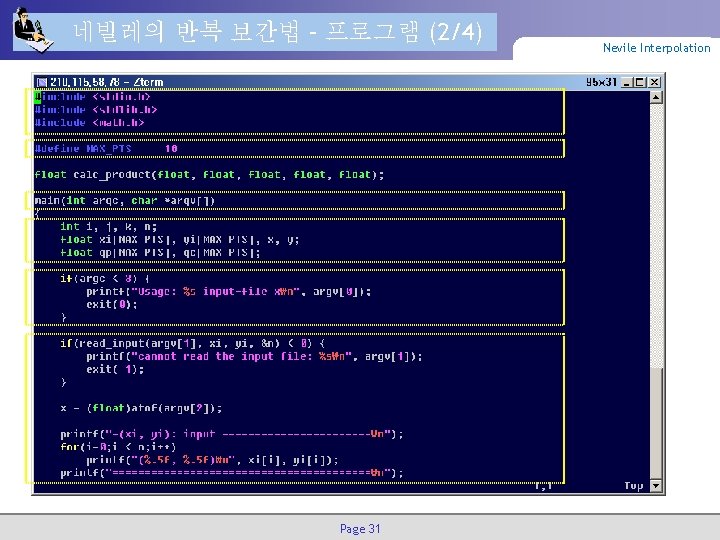
Task: Click the 'Page 31' footer text
Action: [x=360, y=529]
